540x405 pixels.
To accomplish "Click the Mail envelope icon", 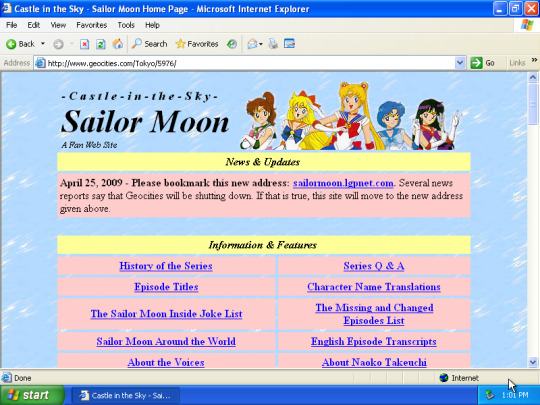I will (252, 44).
